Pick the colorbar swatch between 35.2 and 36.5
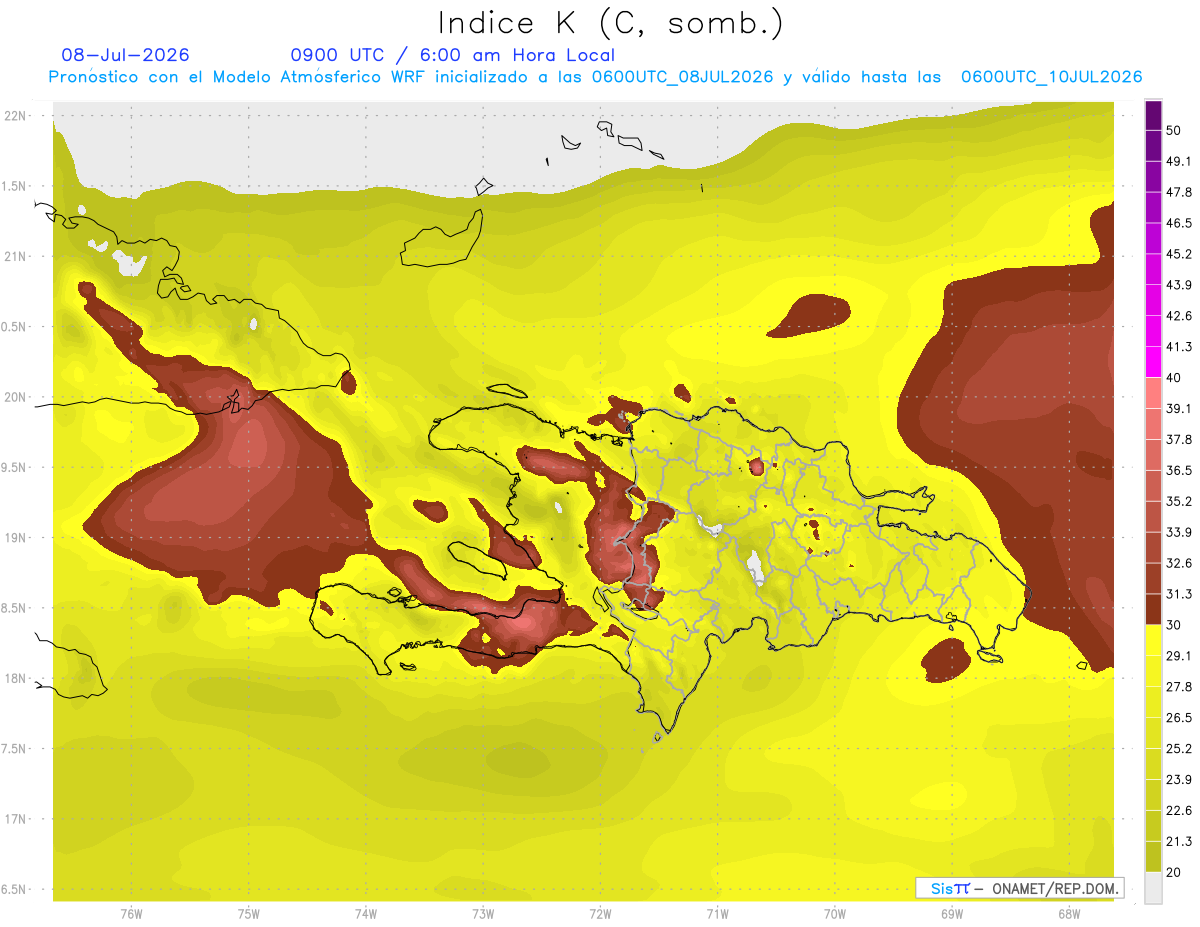 point(1153,486)
